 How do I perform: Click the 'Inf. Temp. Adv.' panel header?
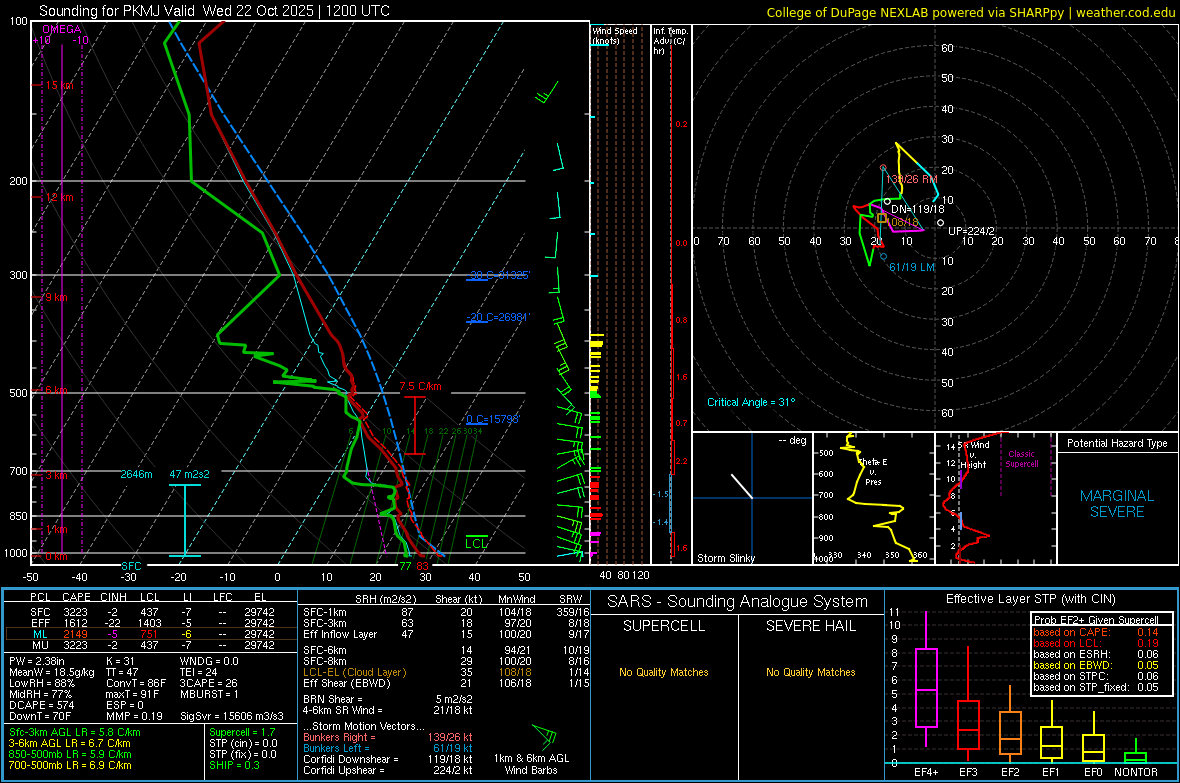(670, 41)
